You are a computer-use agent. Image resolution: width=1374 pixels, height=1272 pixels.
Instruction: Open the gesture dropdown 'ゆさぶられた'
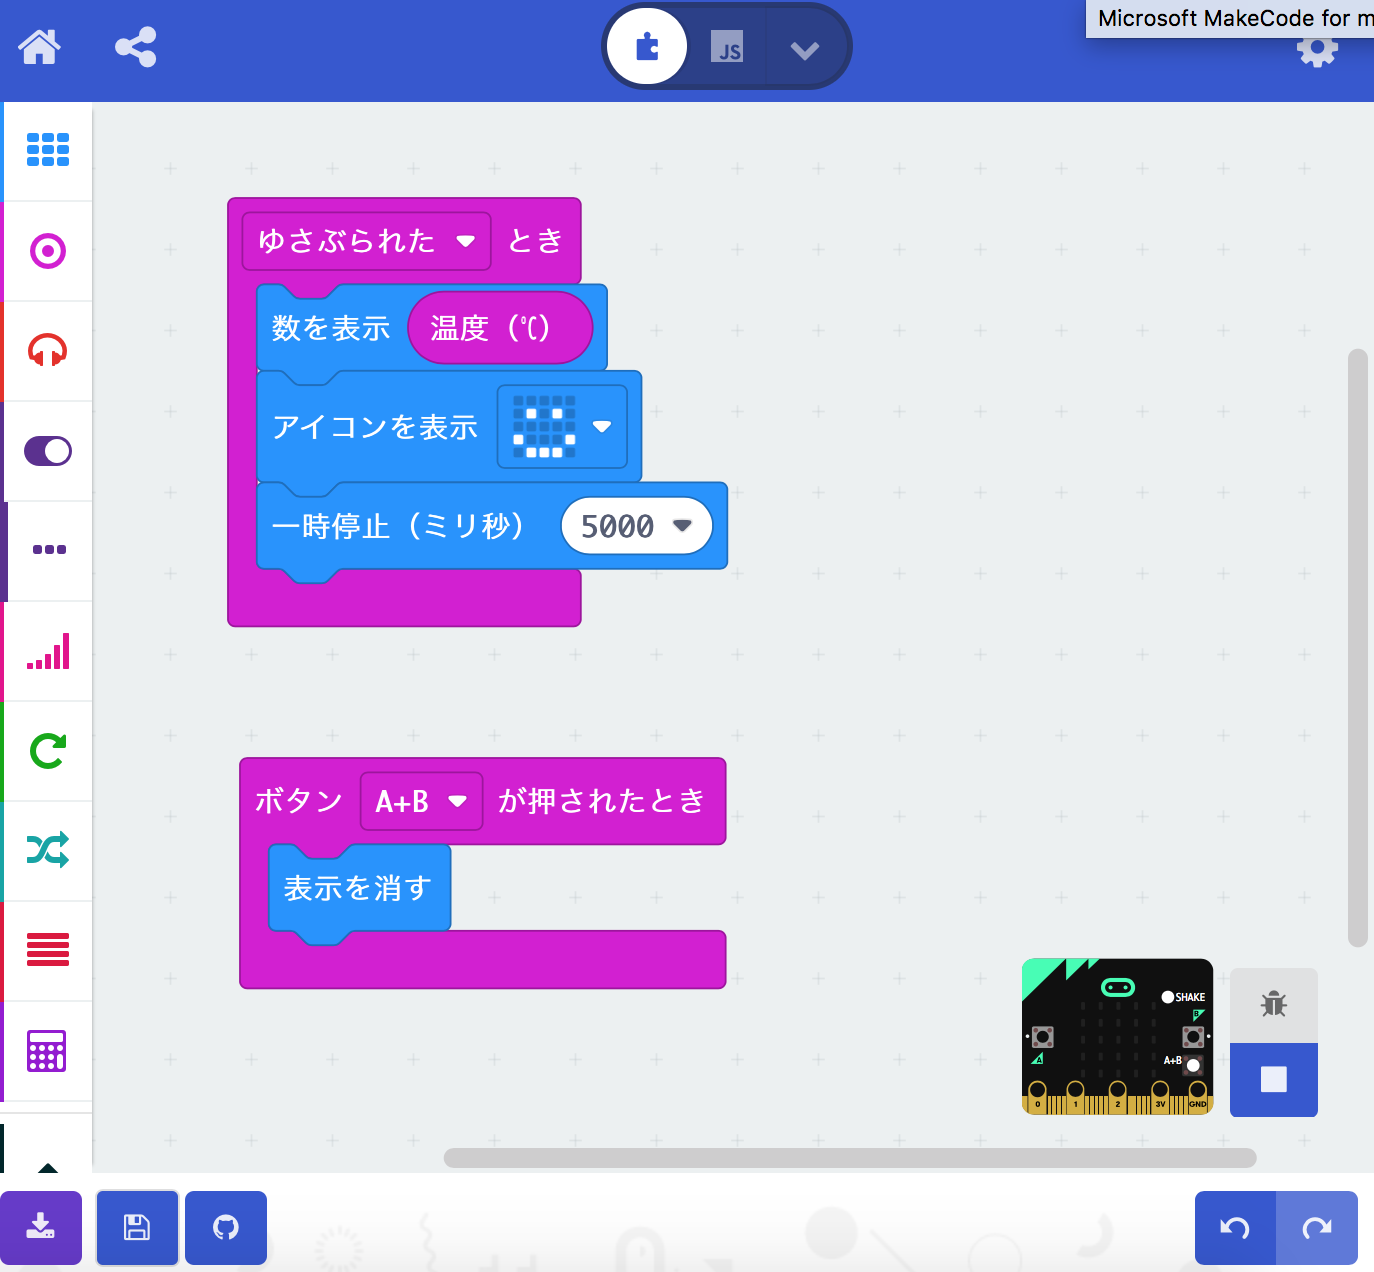coord(366,241)
